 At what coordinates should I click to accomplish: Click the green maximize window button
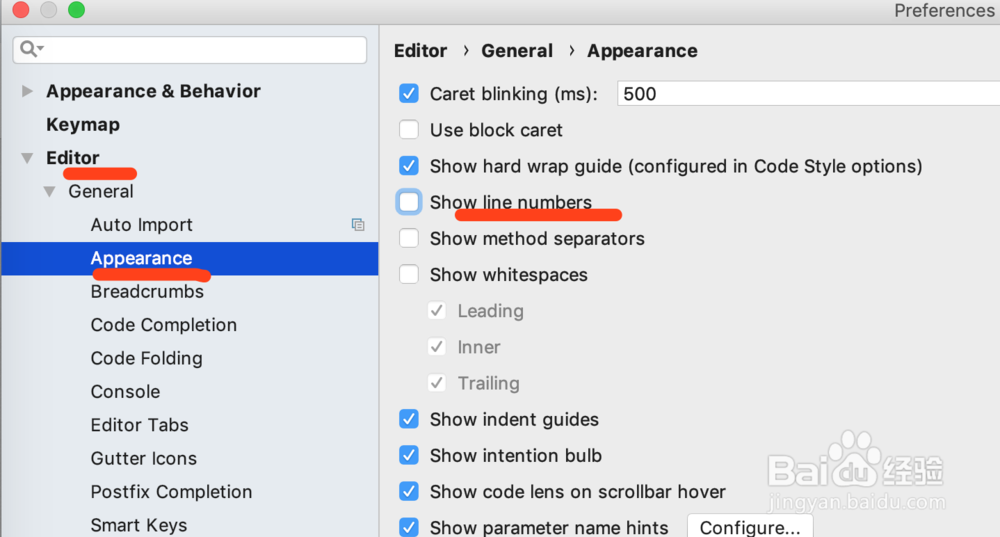[x=76, y=10]
